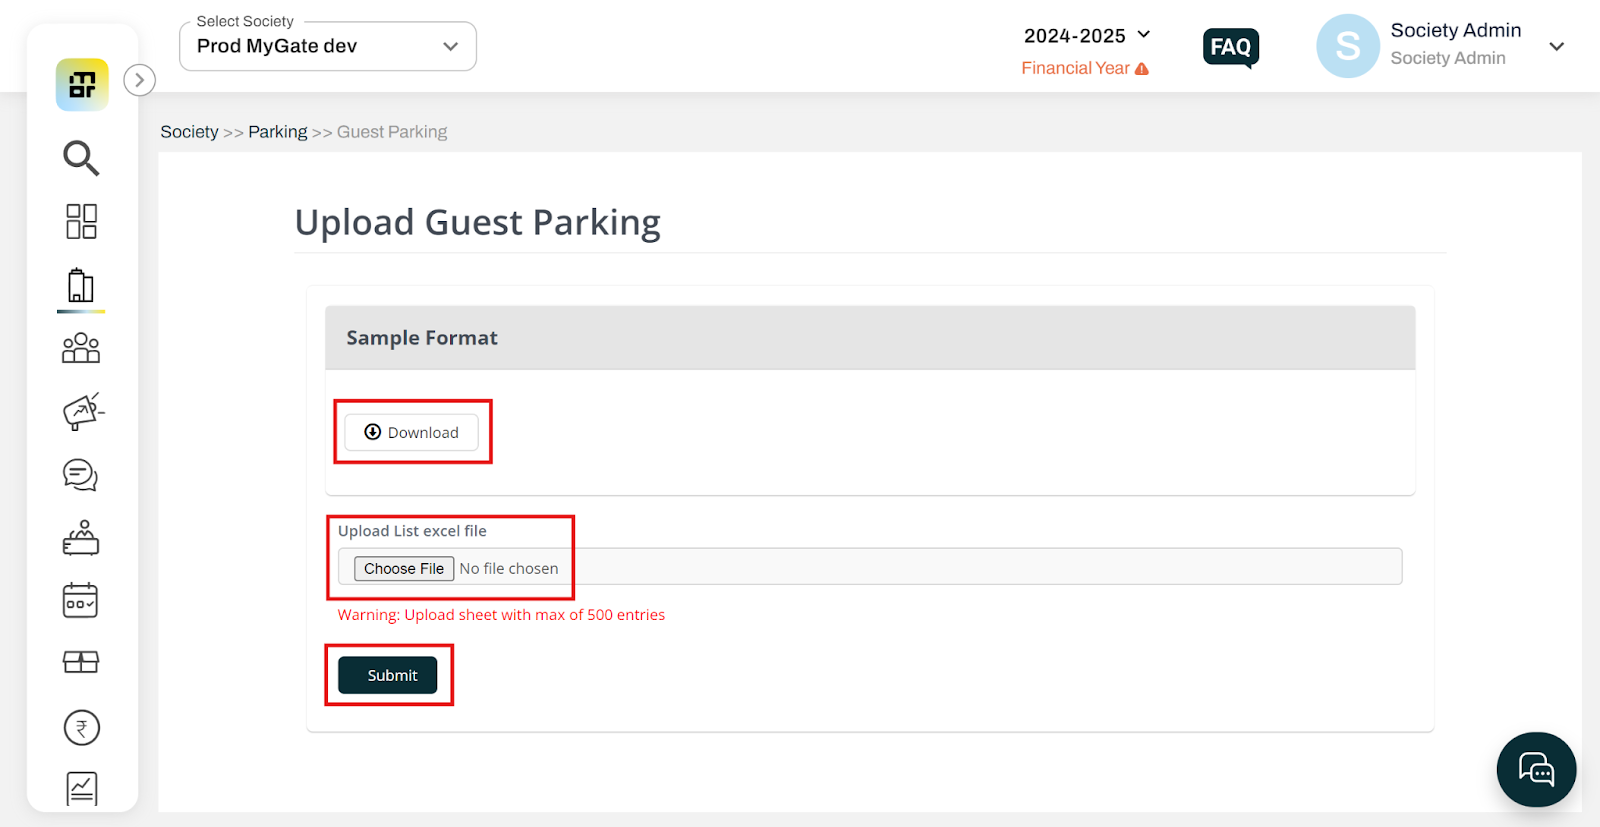
Task: Open the 2024-2025 financial year dropdown
Action: coord(1087,36)
